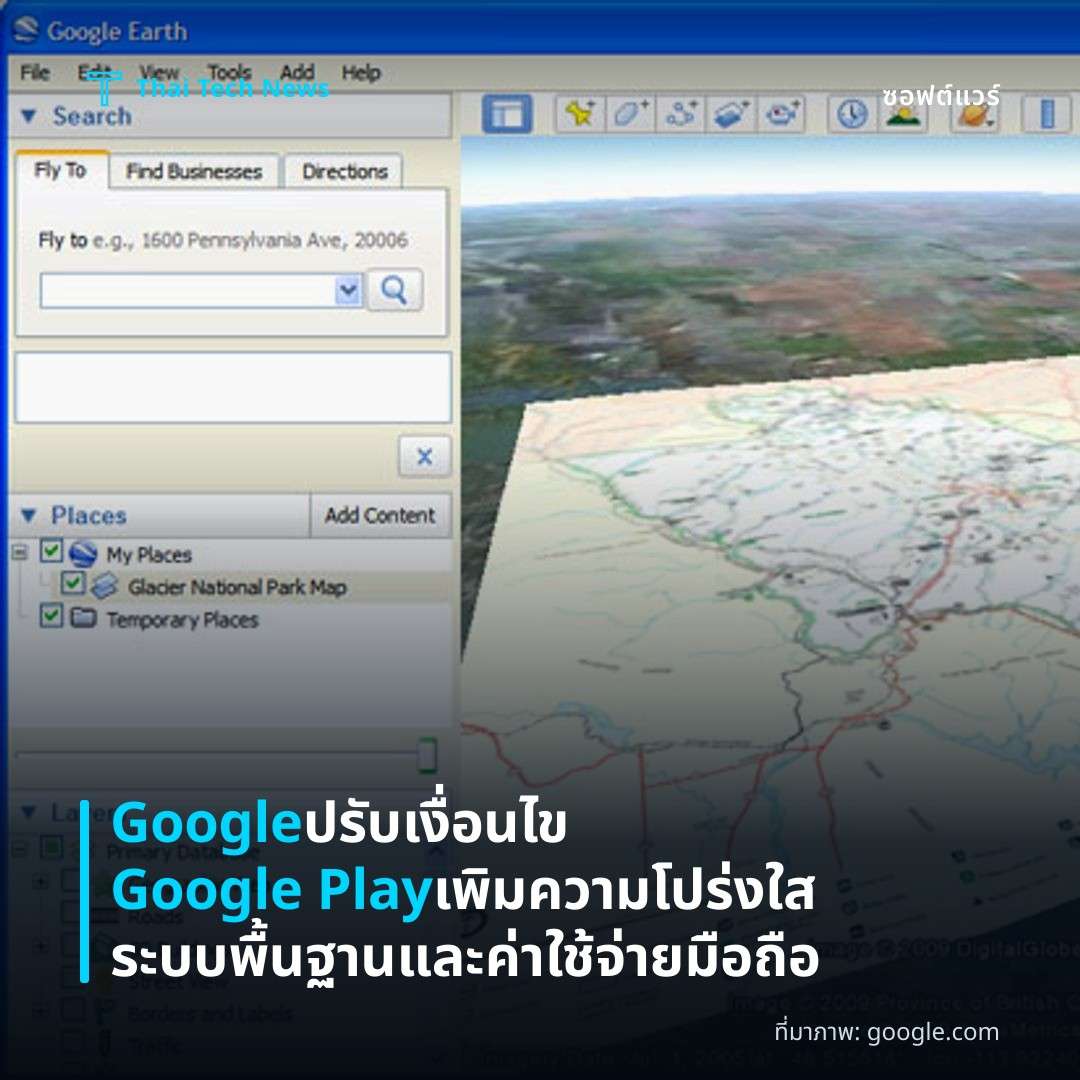
Task: Click the Google Earth title bar logo
Action: pyautogui.click(x=26, y=30)
